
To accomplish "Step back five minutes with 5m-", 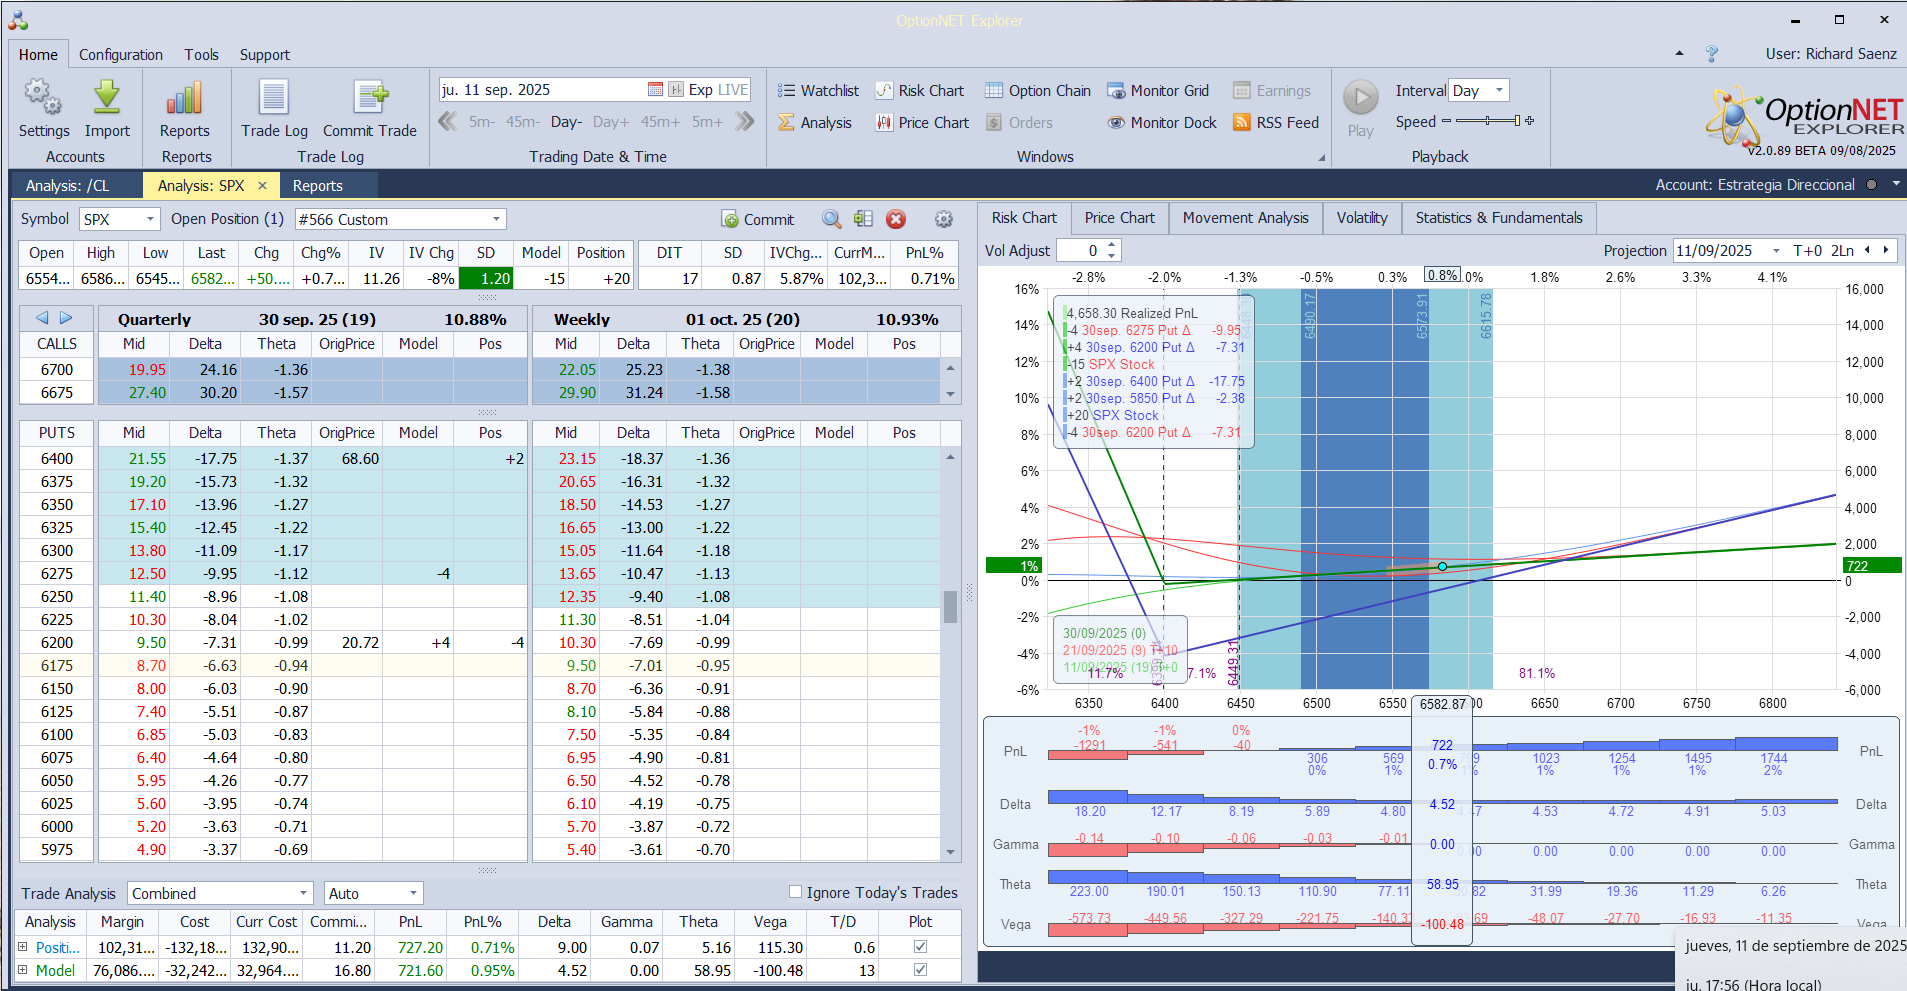I will 482,122.
